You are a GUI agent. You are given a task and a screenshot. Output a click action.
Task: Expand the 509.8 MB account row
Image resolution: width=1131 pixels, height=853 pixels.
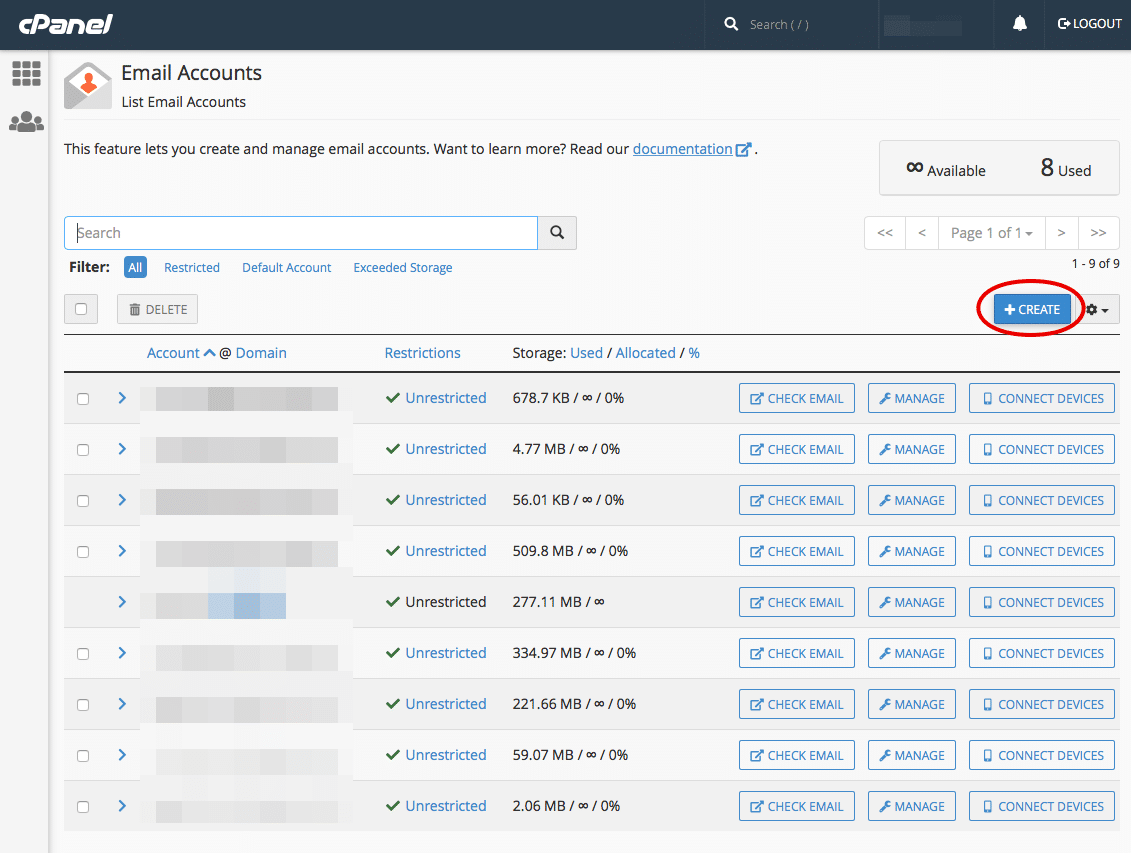122,551
